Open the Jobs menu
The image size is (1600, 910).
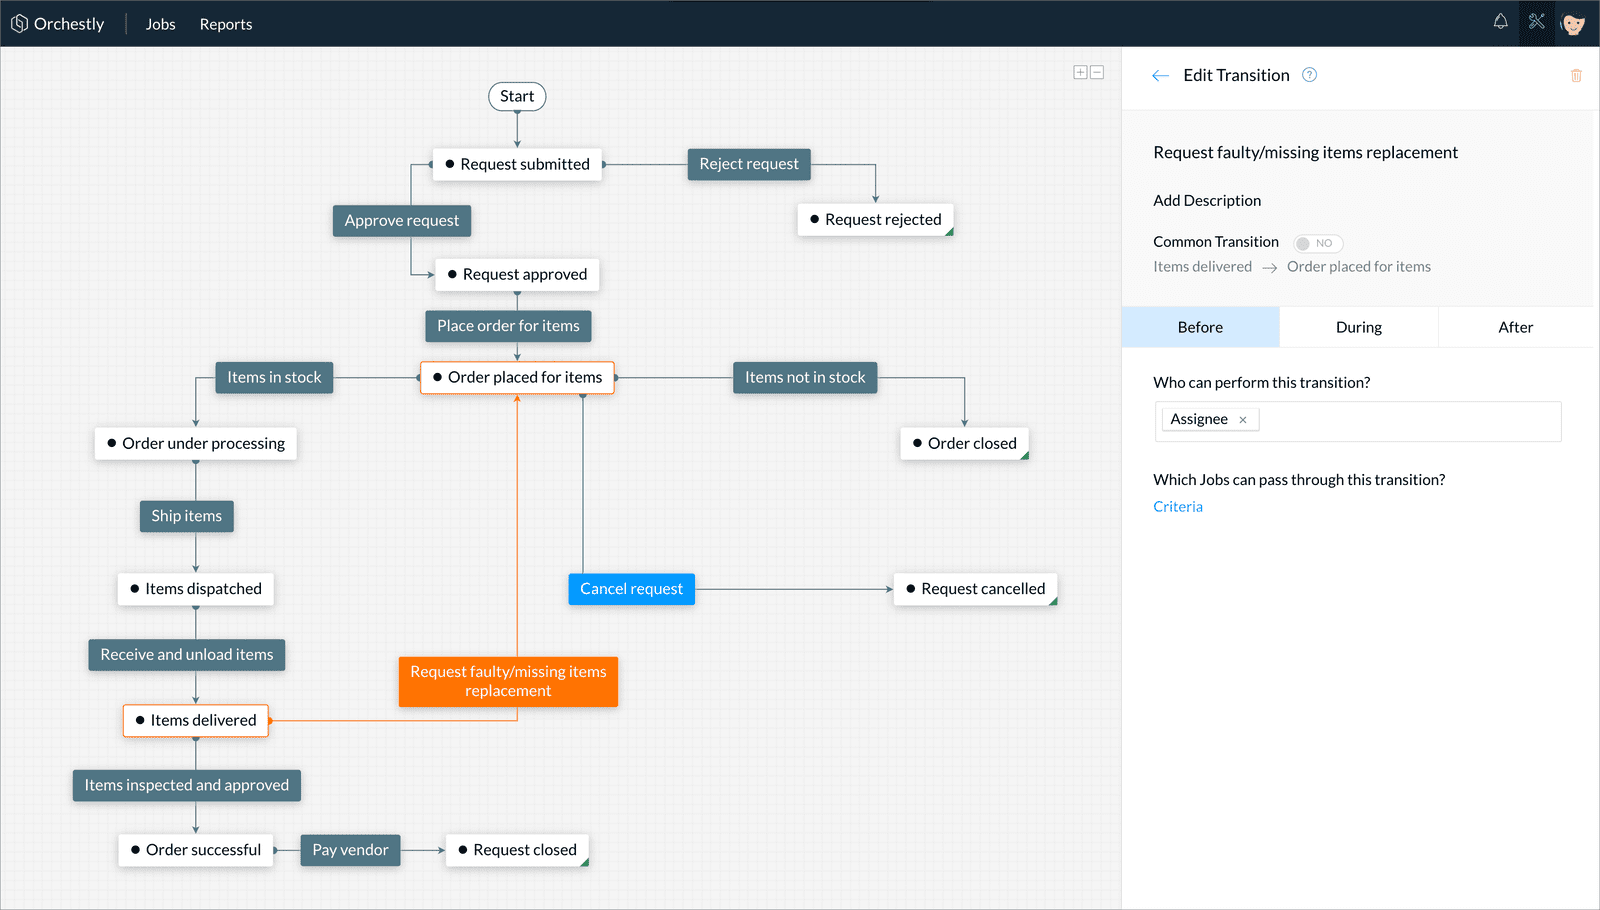click(x=160, y=24)
